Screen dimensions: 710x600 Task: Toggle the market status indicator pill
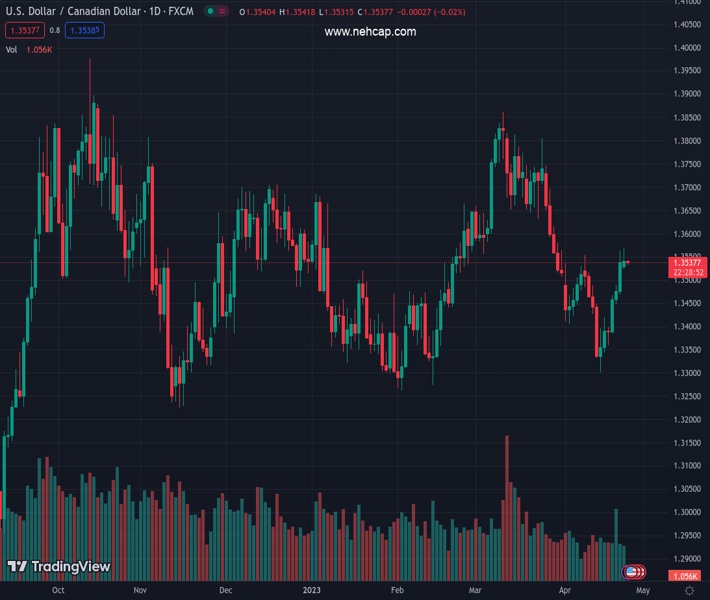click(x=214, y=11)
